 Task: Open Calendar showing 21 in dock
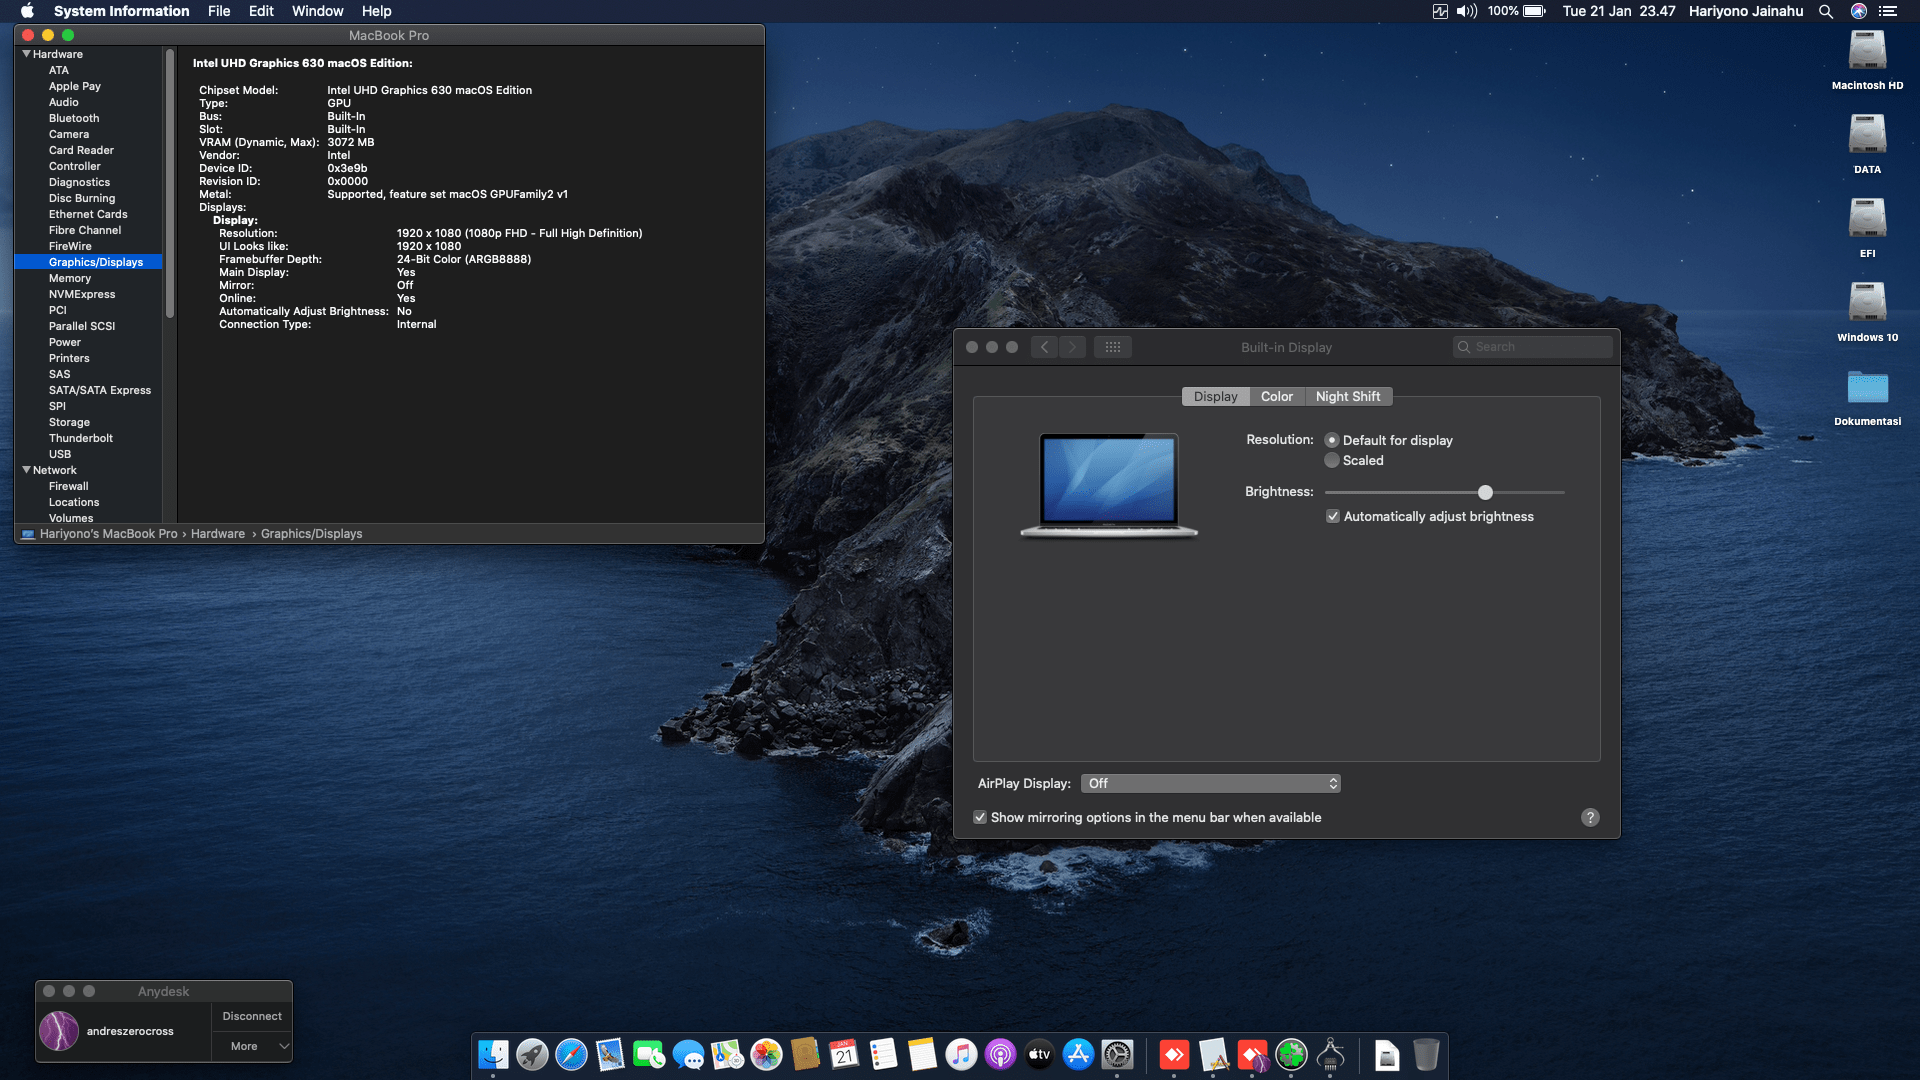click(844, 1054)
